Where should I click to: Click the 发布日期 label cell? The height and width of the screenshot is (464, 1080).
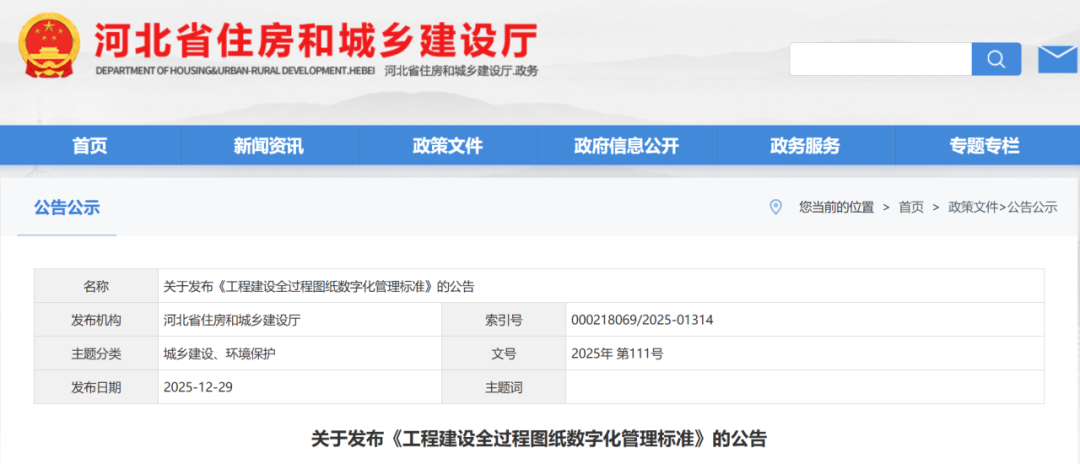tap(96, 388)
